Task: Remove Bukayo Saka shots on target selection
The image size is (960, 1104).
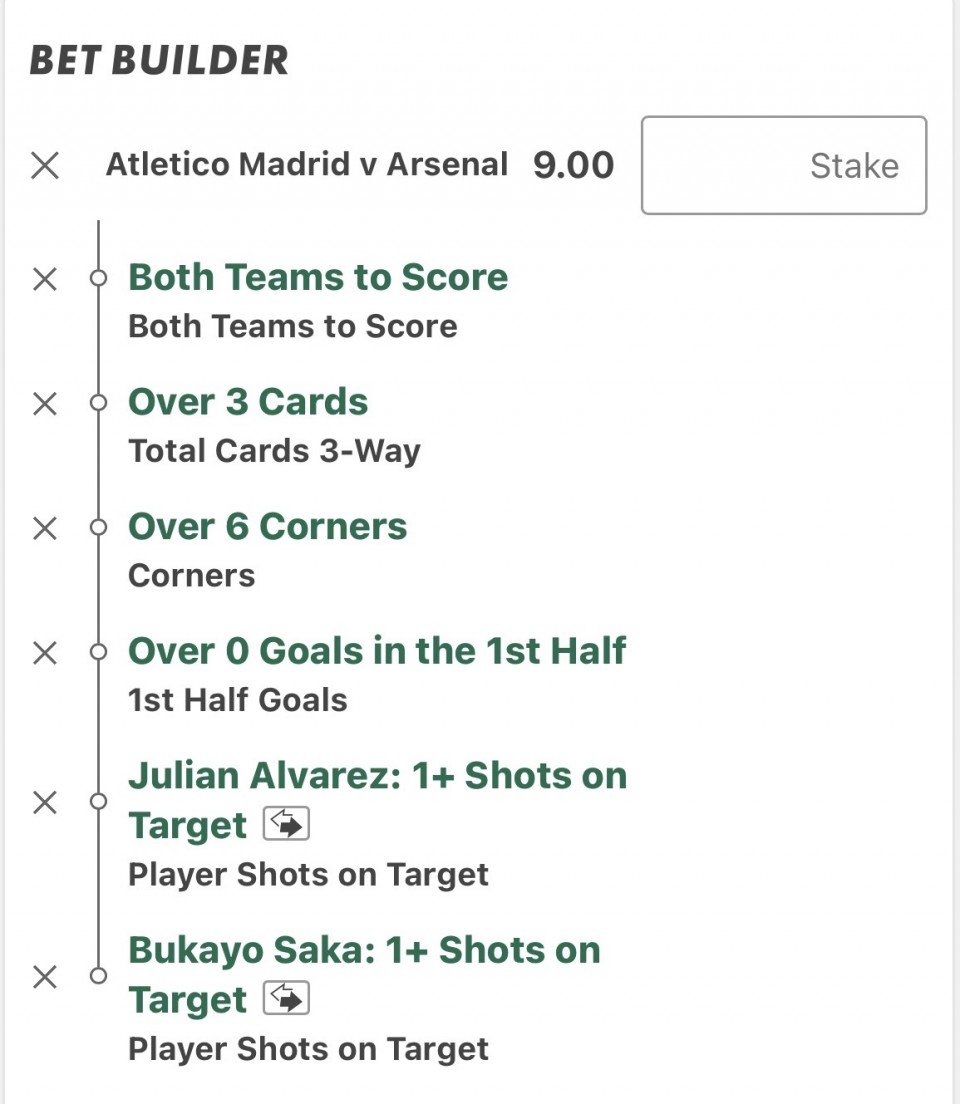Action: pos(45,976)
